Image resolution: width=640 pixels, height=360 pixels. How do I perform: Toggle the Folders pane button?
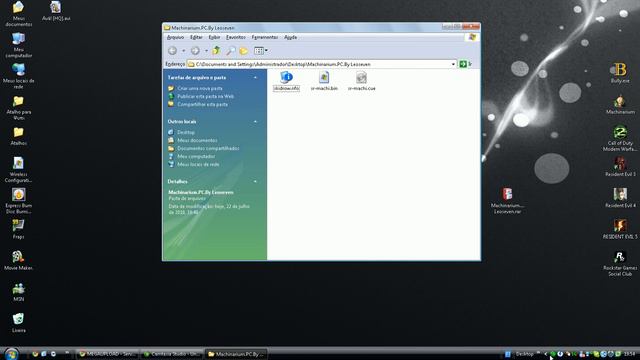tap(244, 51)
